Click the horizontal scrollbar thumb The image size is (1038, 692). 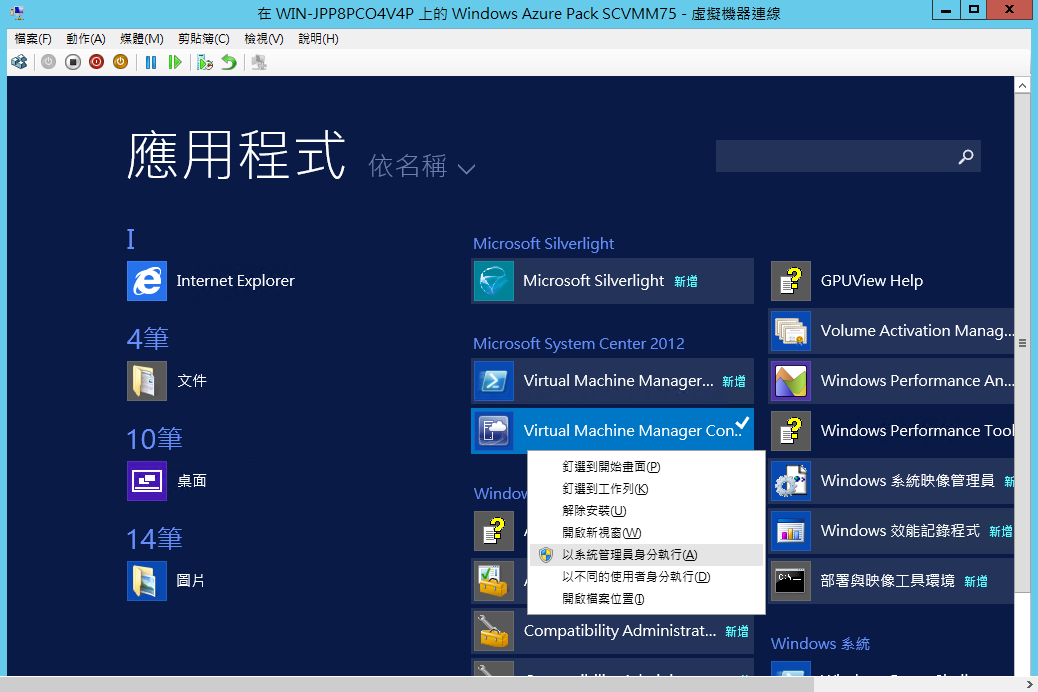[x=406, y=684]
